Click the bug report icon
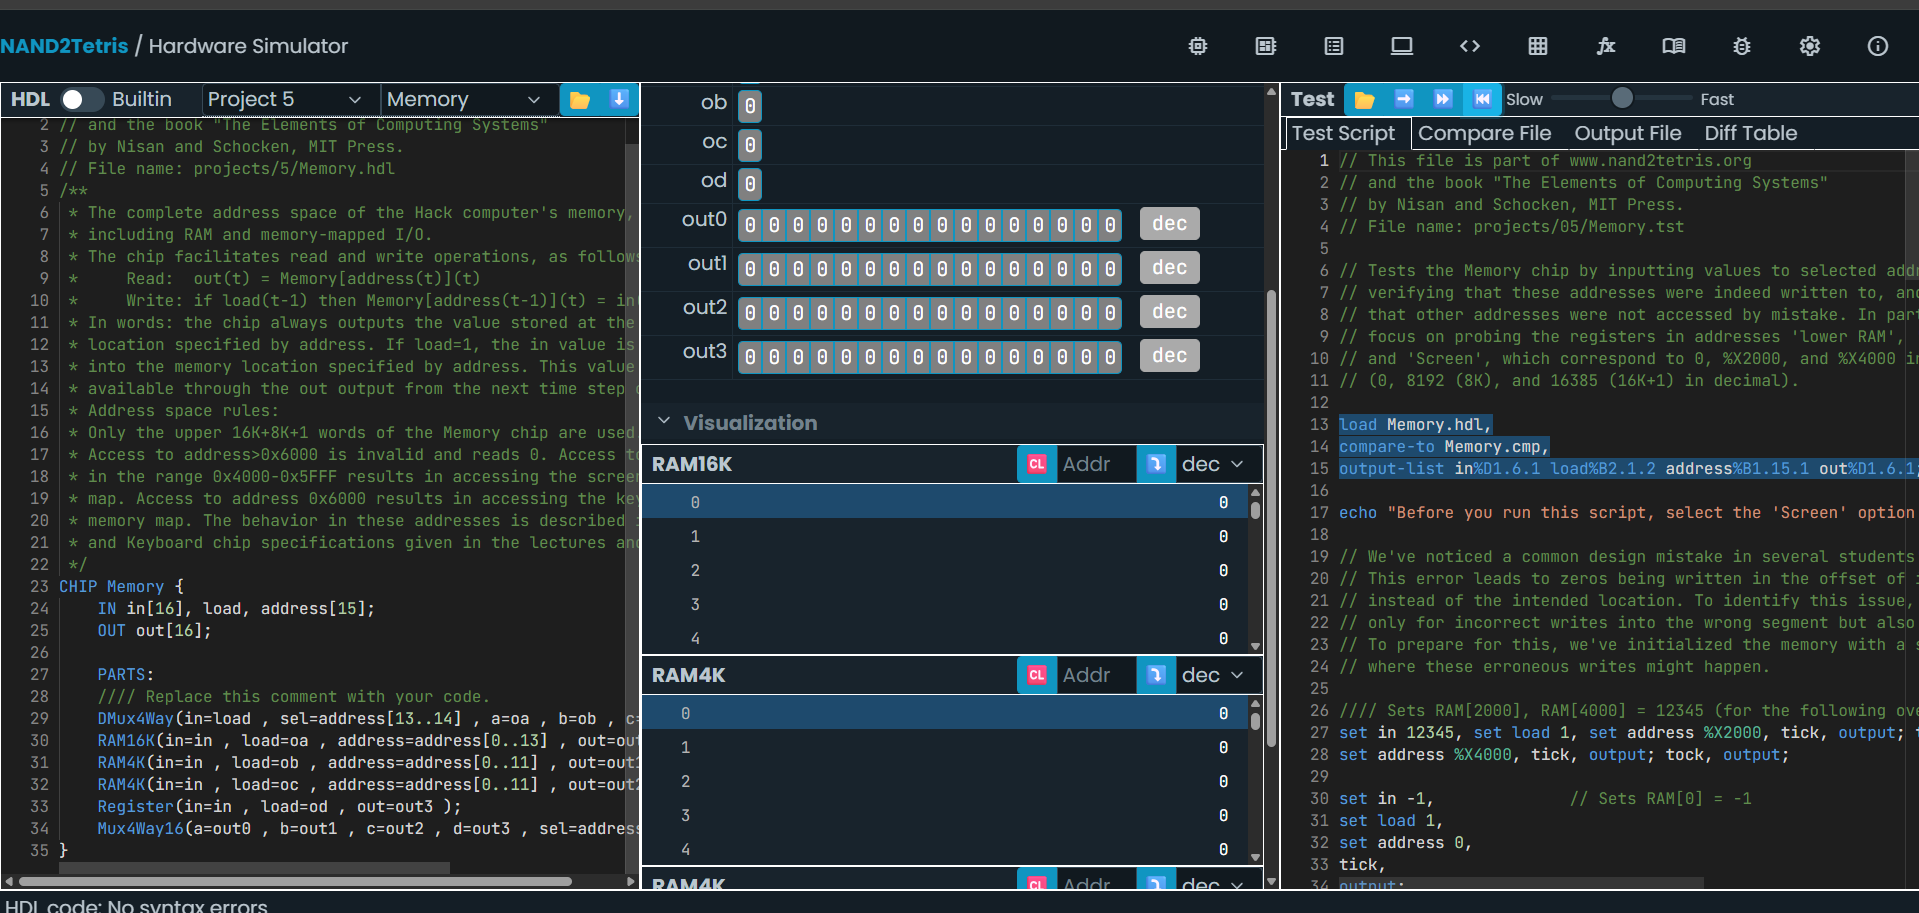 (1741, 46)
